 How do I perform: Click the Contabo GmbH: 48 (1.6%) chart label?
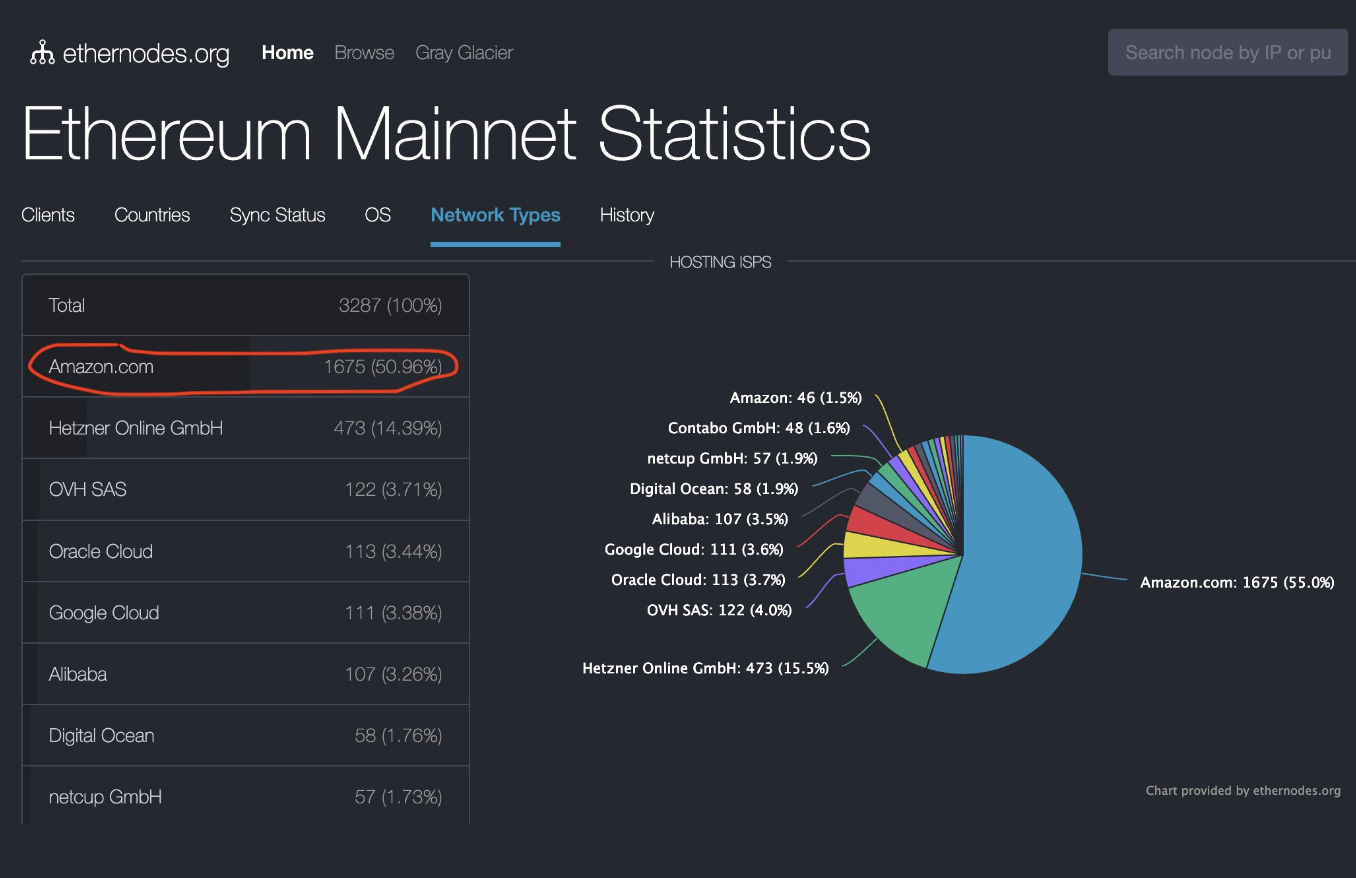pyautogui.click(x=759, y=428)
